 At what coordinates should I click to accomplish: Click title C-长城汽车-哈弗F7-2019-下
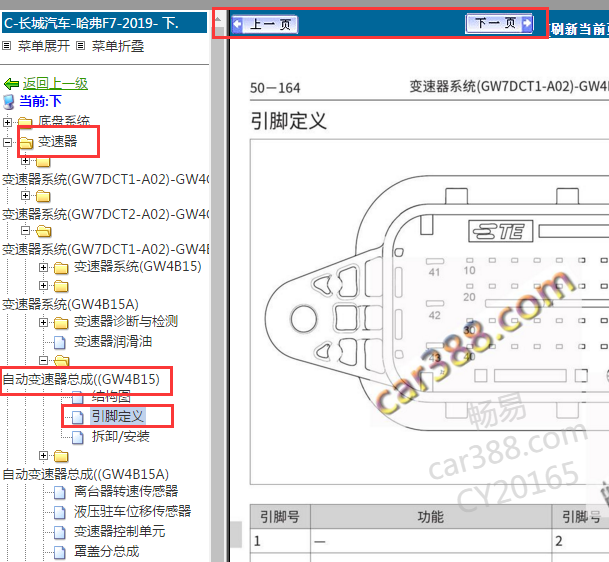[x=91, y=23]
